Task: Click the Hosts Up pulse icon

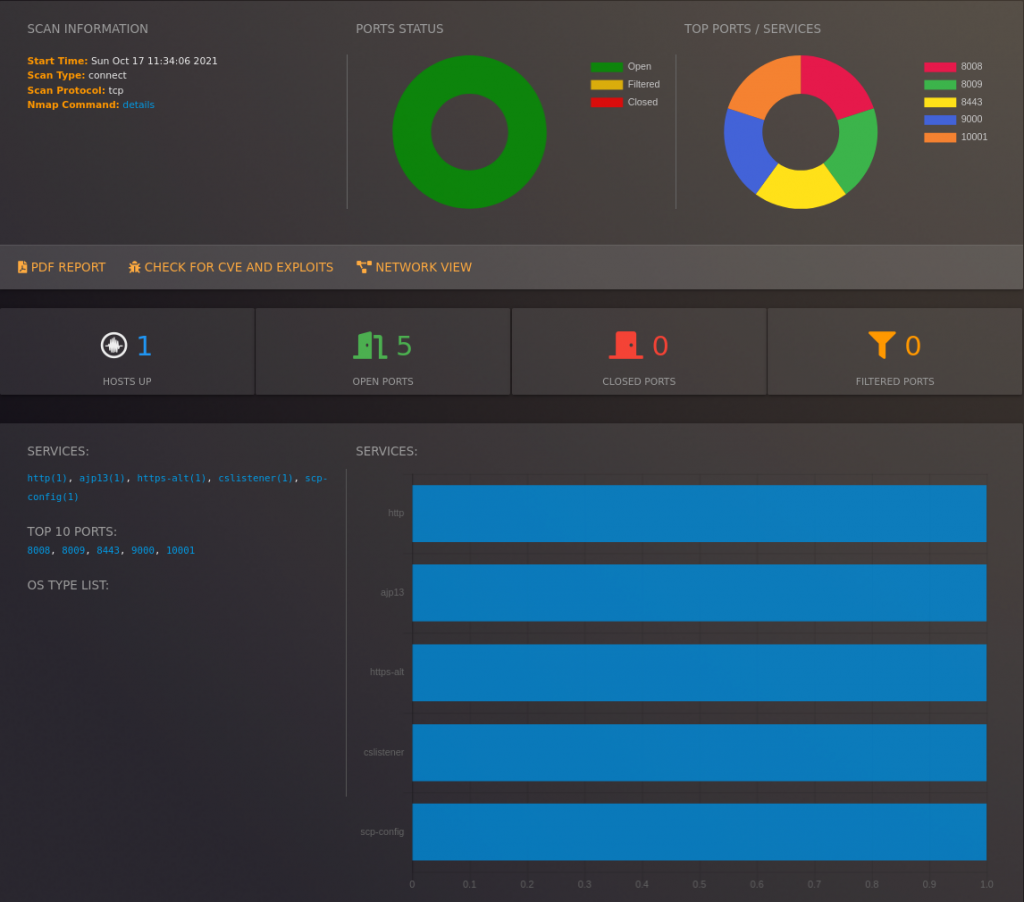Action: [x=114, y=346]
